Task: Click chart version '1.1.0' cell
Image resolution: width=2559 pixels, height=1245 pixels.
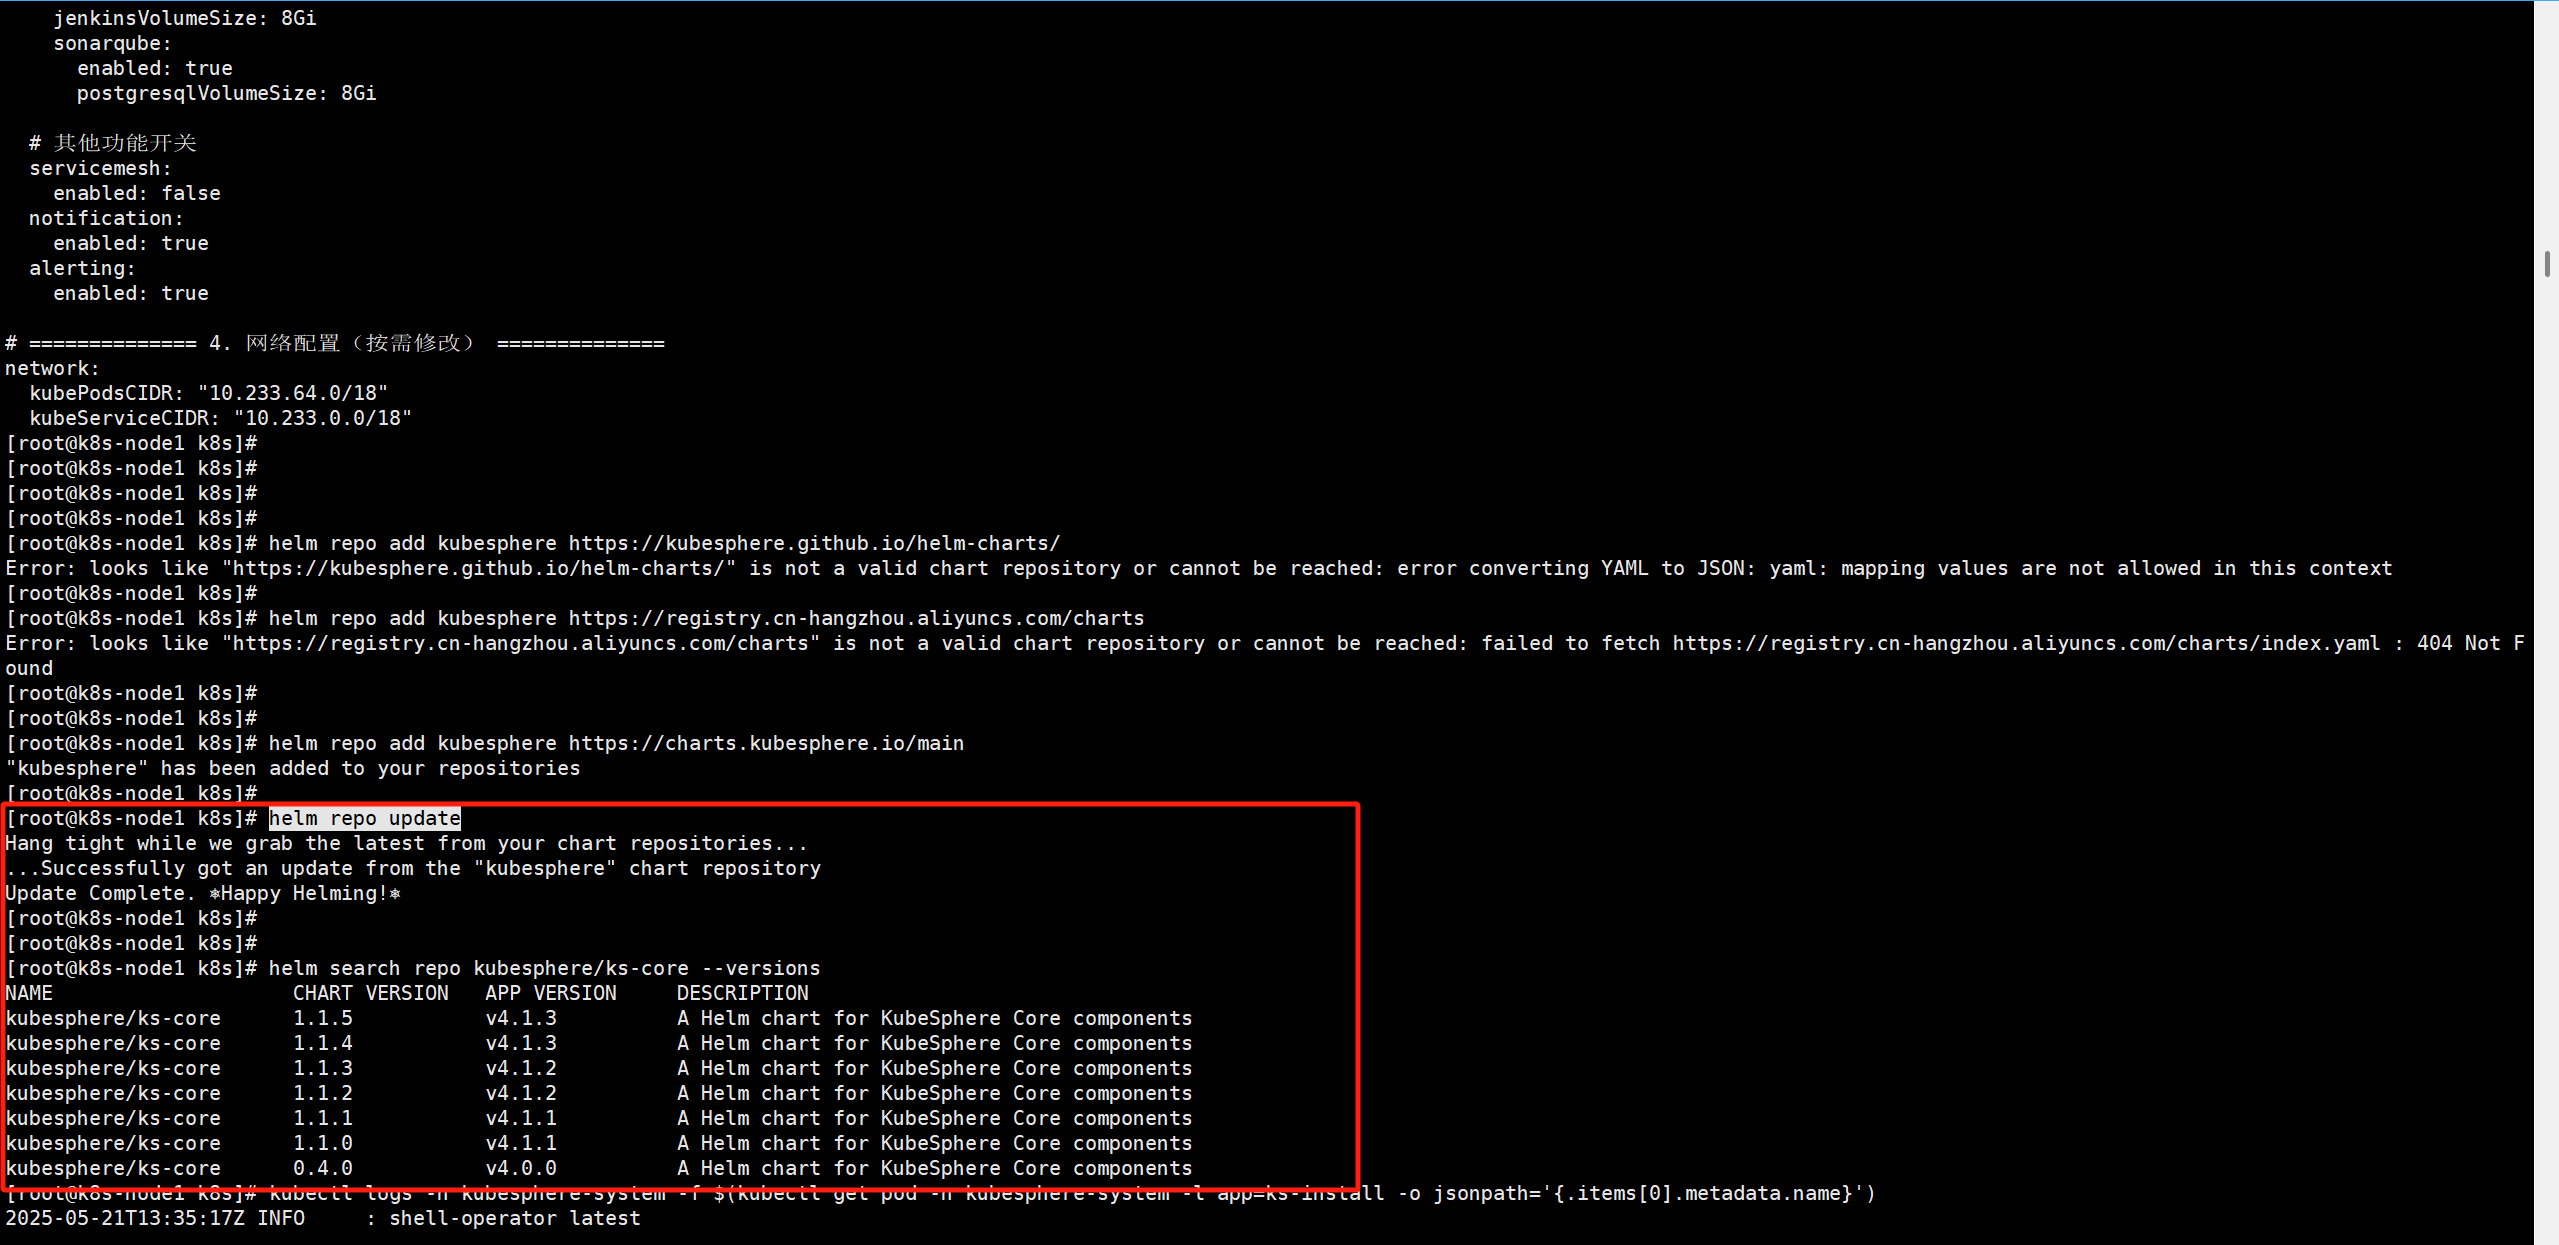Action: point(323,1143)
